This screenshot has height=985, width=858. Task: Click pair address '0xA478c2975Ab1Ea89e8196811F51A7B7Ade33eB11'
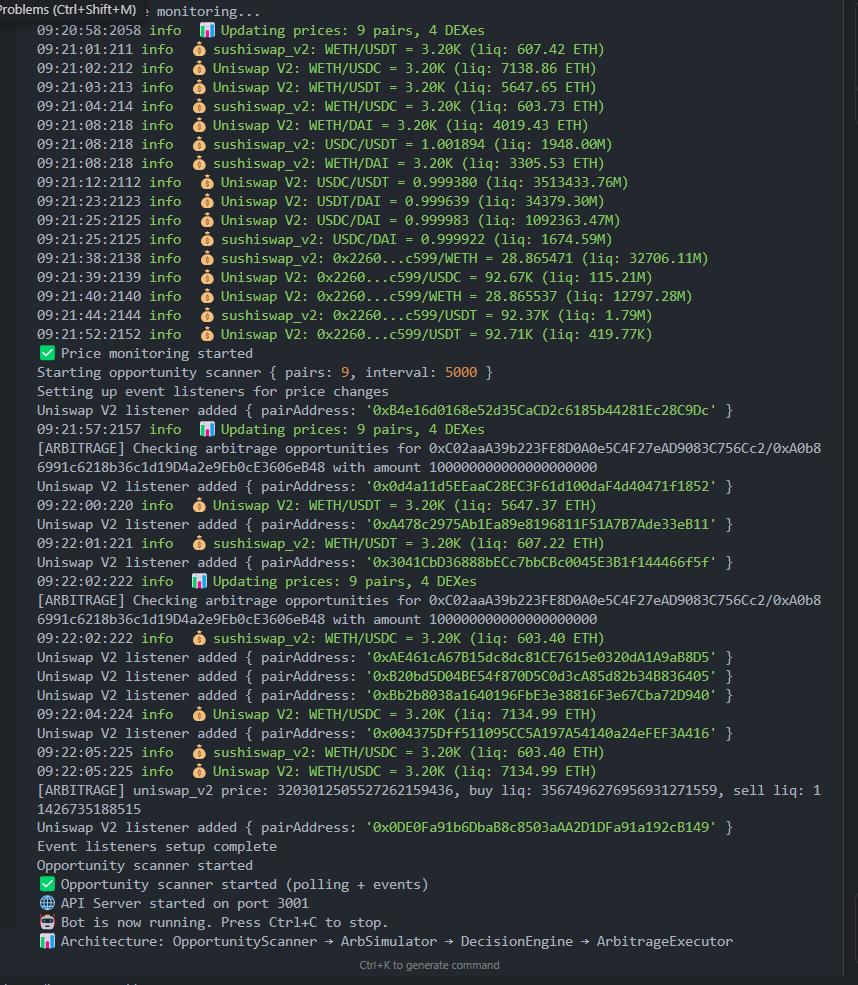[541, 524]
